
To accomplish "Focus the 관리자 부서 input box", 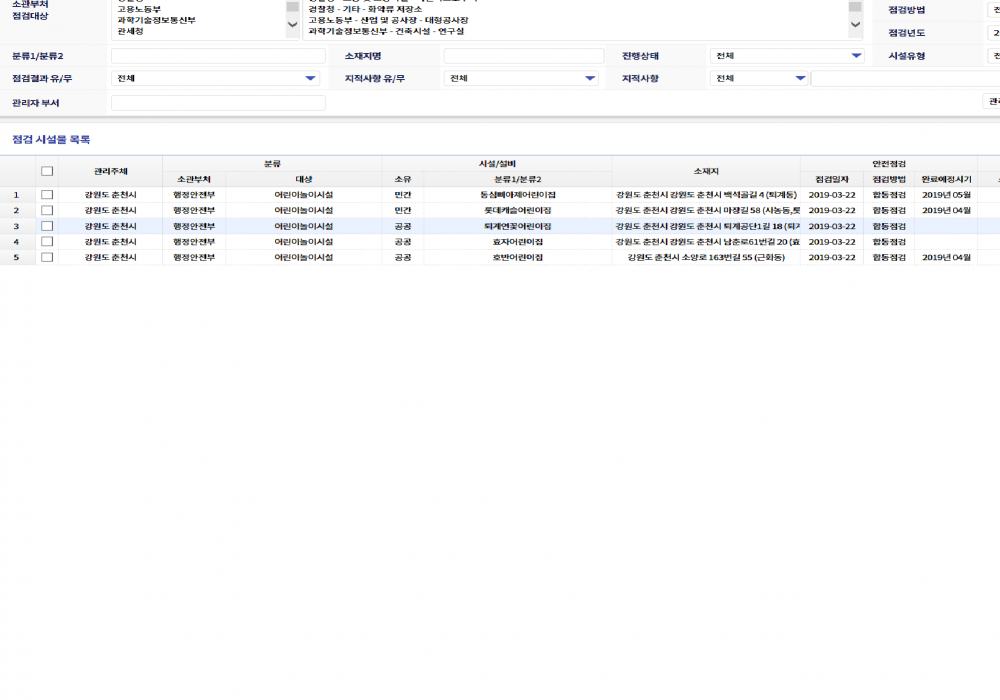I will point(218,103).
